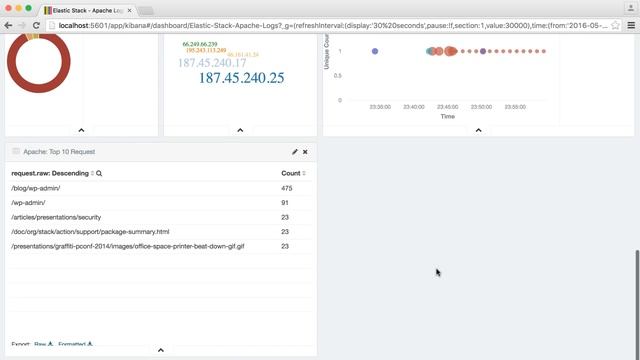The height and width of the screenshot is (360, 640).
Task: Click the table icon beside Apache Top 10 Request
Action: pos(16,151)
